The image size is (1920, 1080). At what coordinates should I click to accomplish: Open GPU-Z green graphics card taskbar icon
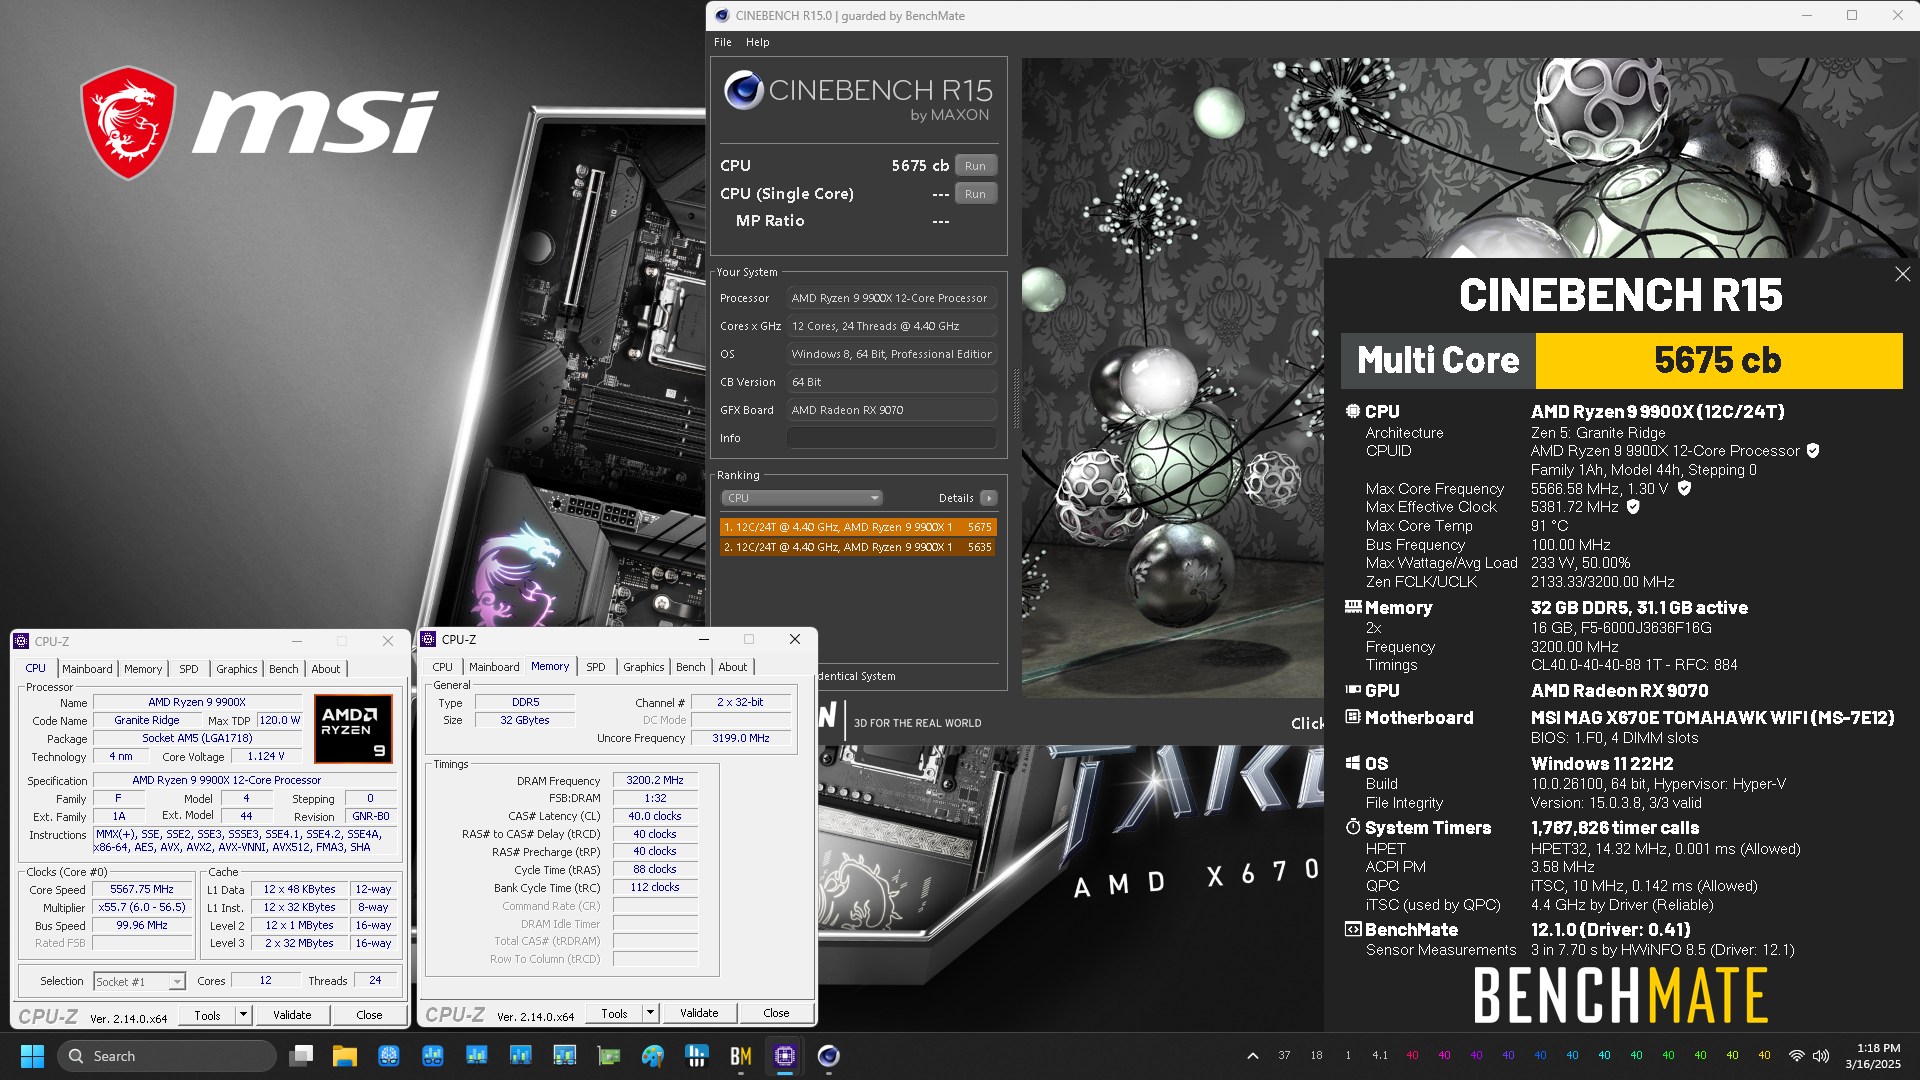609,1056
